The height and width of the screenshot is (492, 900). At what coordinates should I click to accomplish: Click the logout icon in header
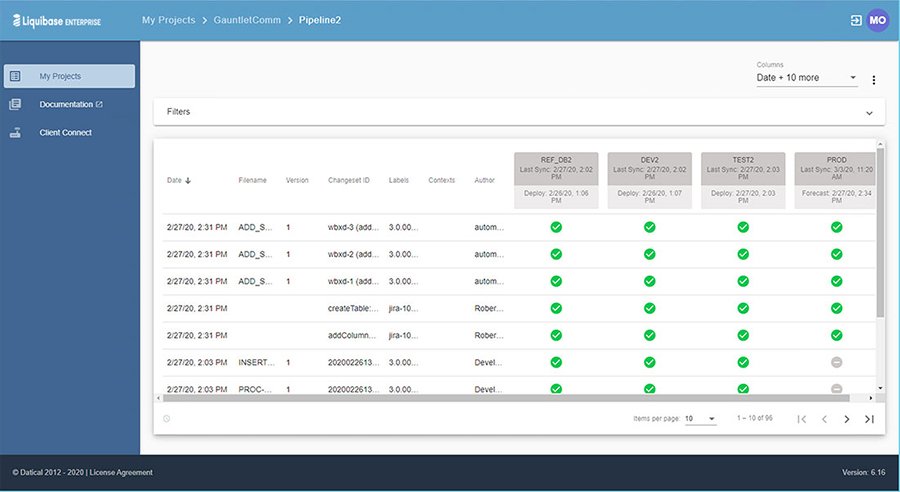pos(856,20)
